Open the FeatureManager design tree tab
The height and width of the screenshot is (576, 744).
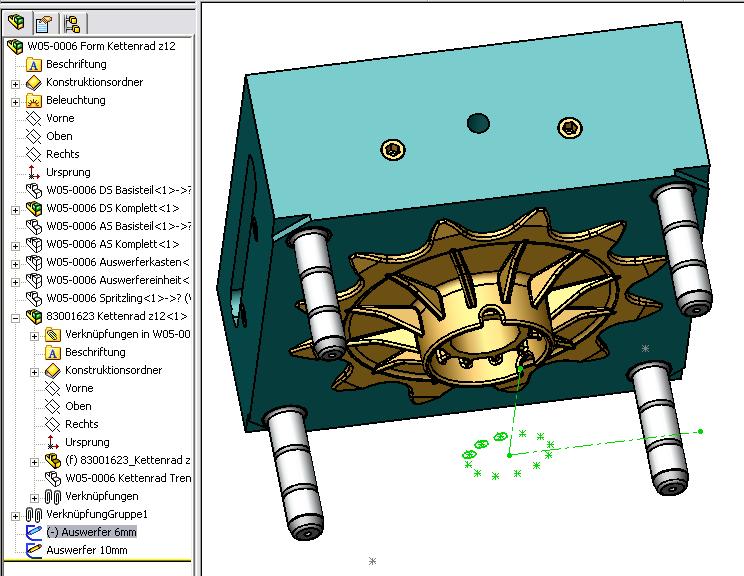[x=16, y=22]
